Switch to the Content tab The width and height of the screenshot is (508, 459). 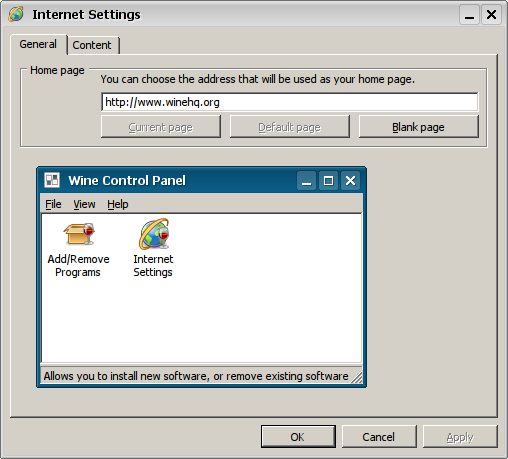click(93, 45)
